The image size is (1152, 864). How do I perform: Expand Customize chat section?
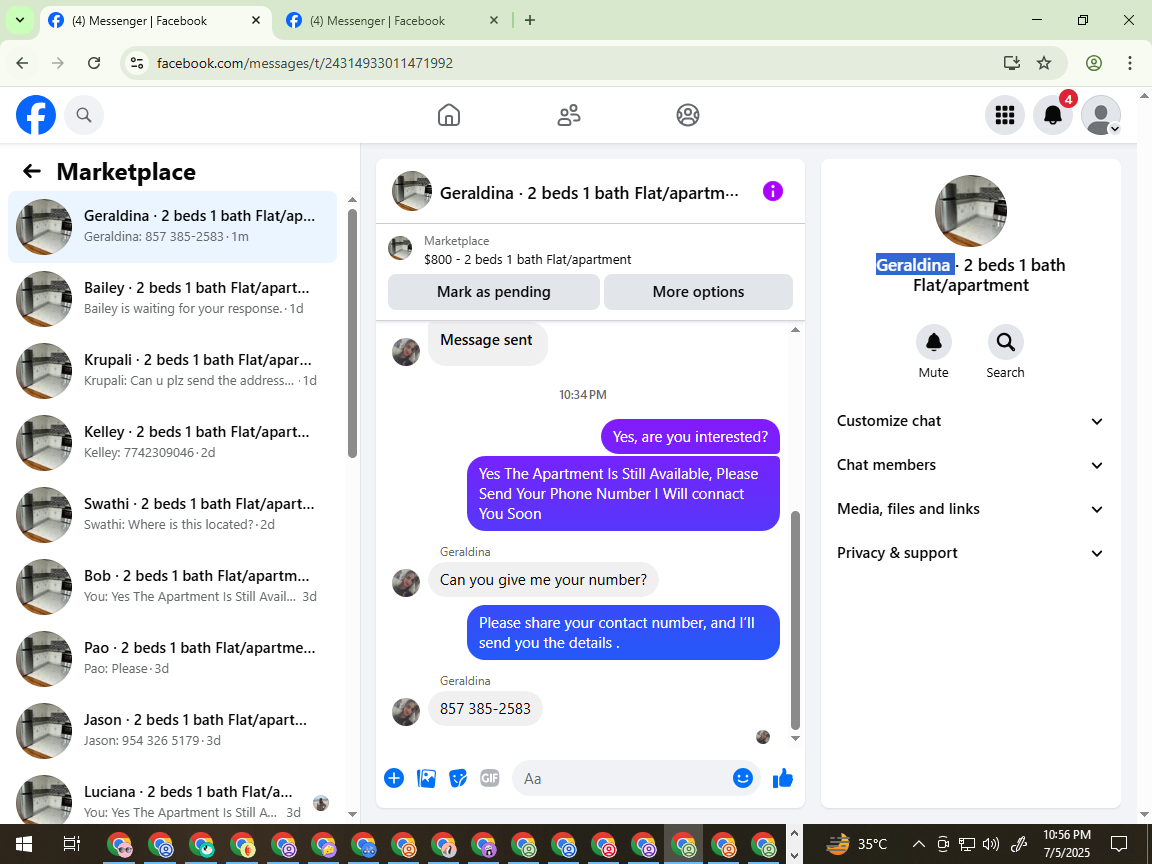[971, 421]
